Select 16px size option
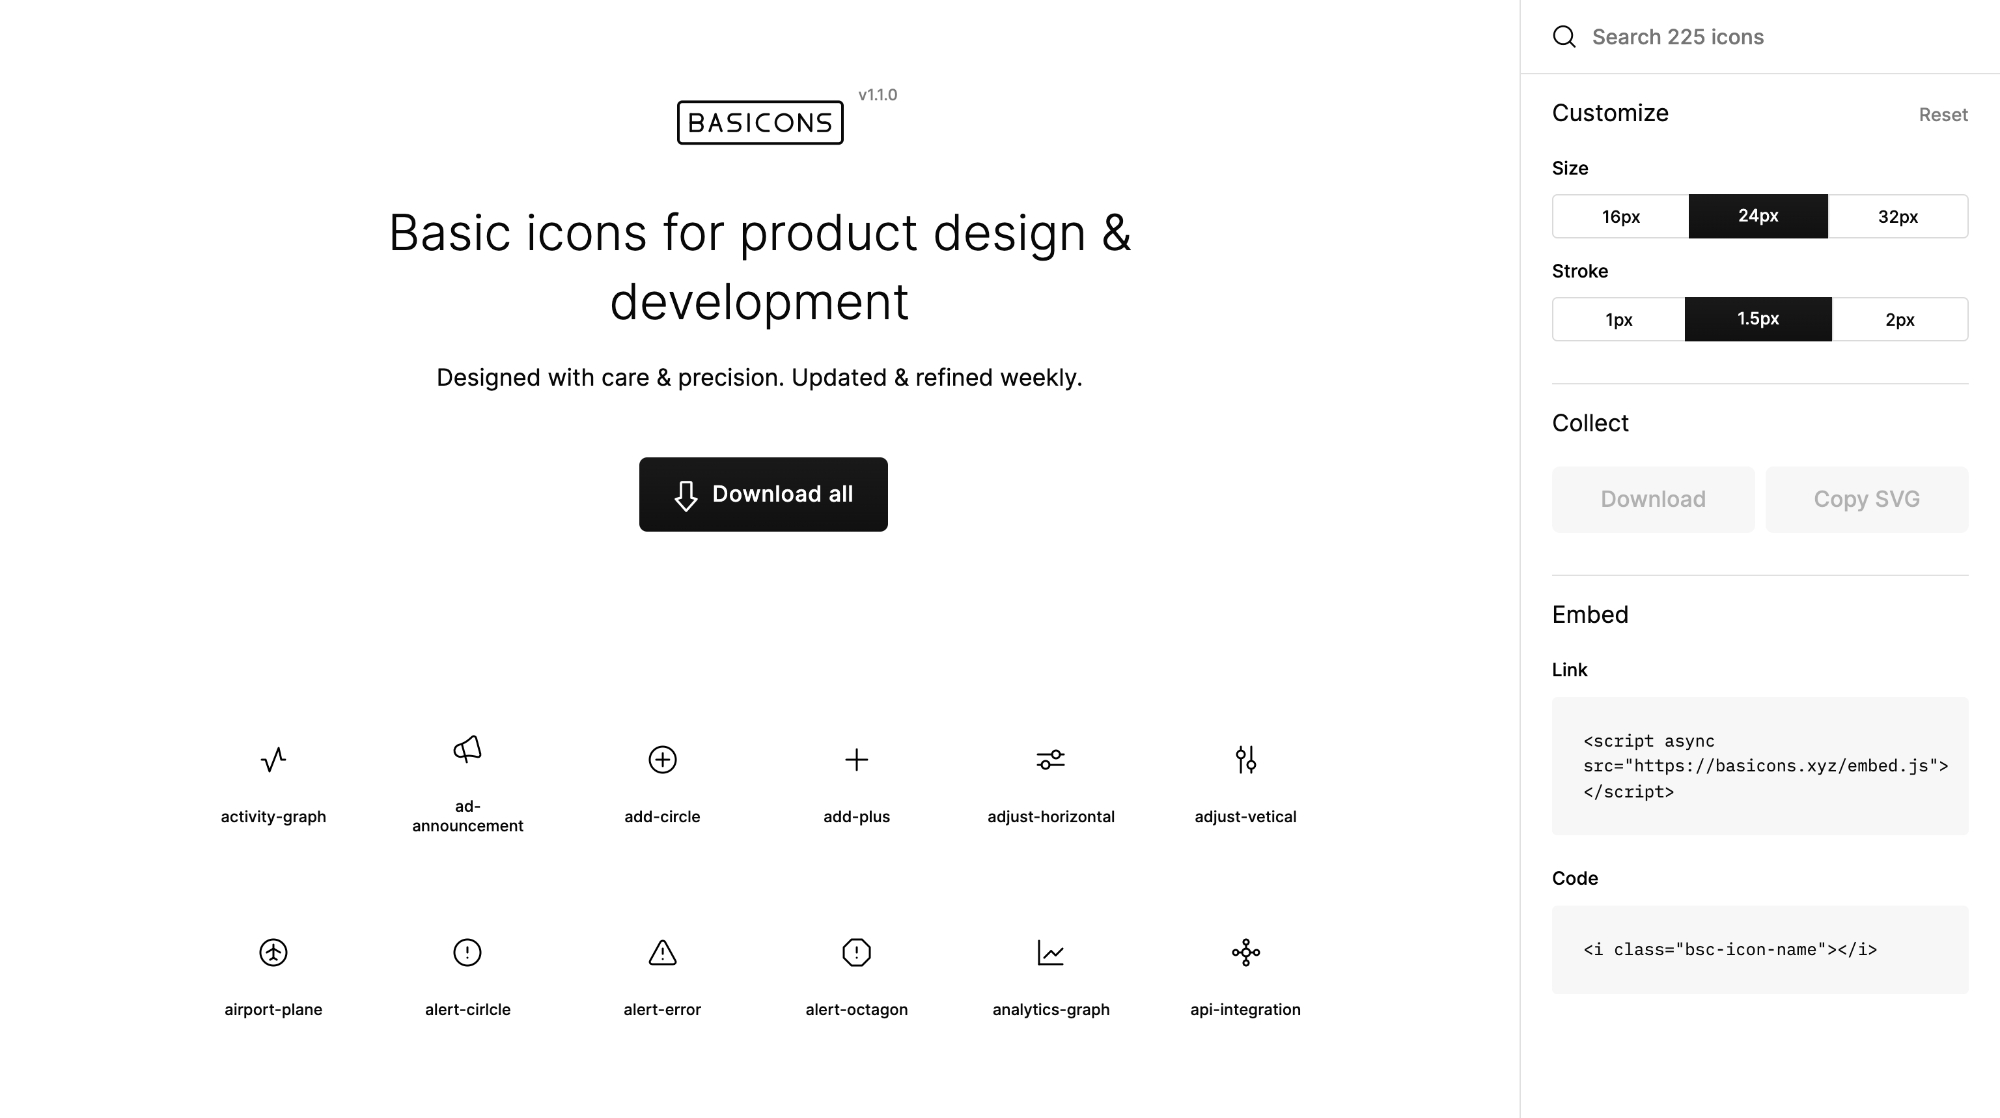This screenshot has height=1118, width=2000. [1621, 216]
